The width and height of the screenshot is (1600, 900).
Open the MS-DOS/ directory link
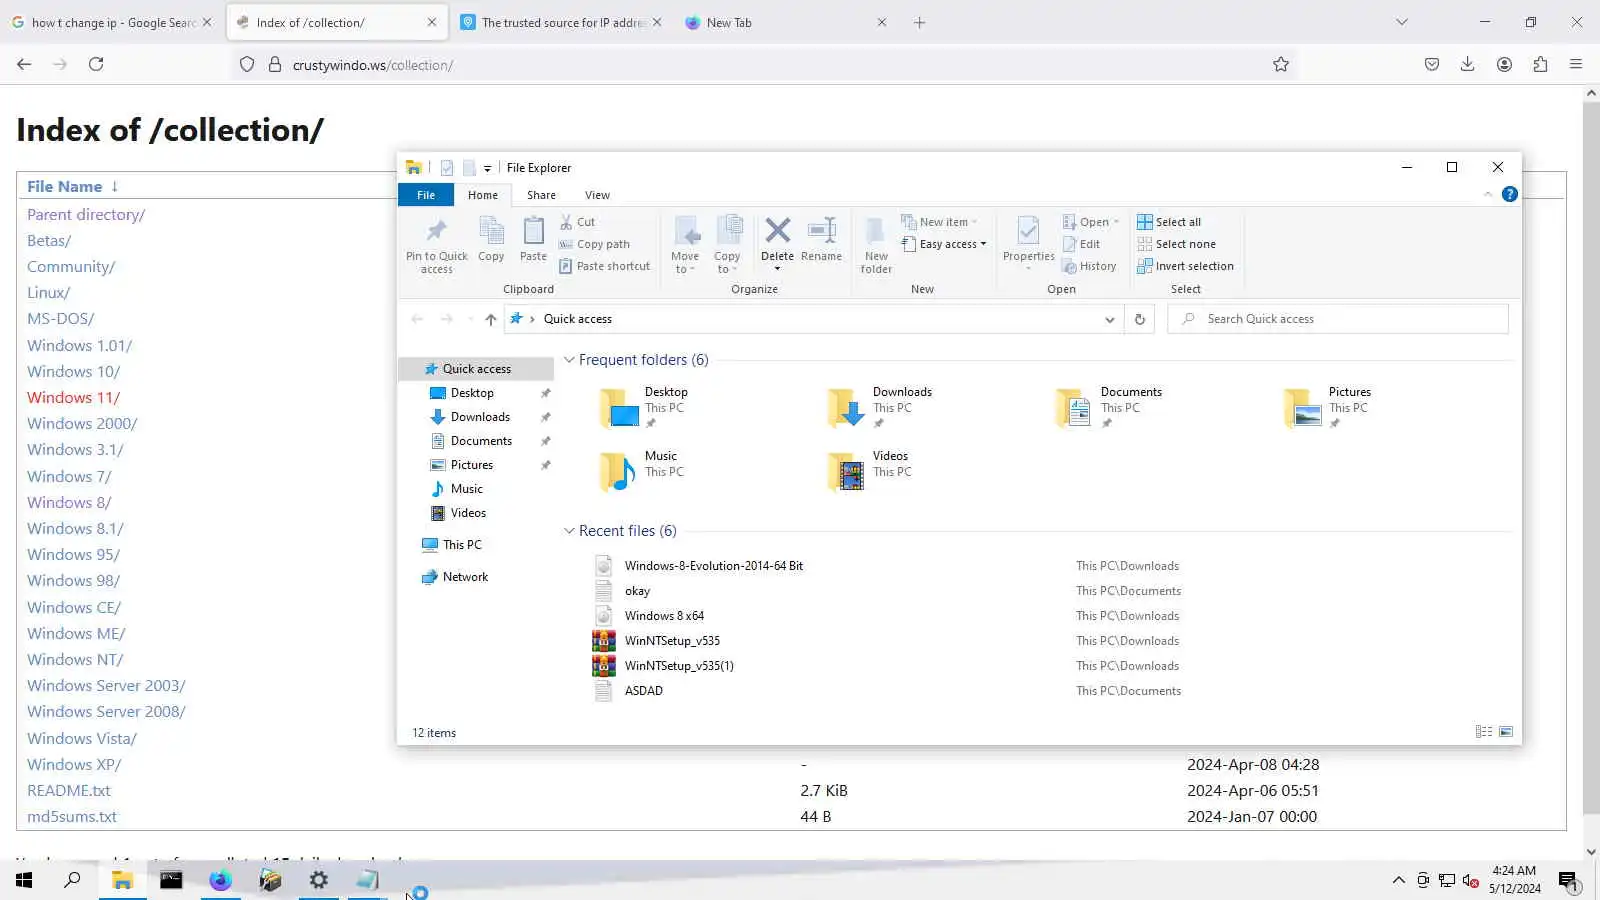point(60,319)
